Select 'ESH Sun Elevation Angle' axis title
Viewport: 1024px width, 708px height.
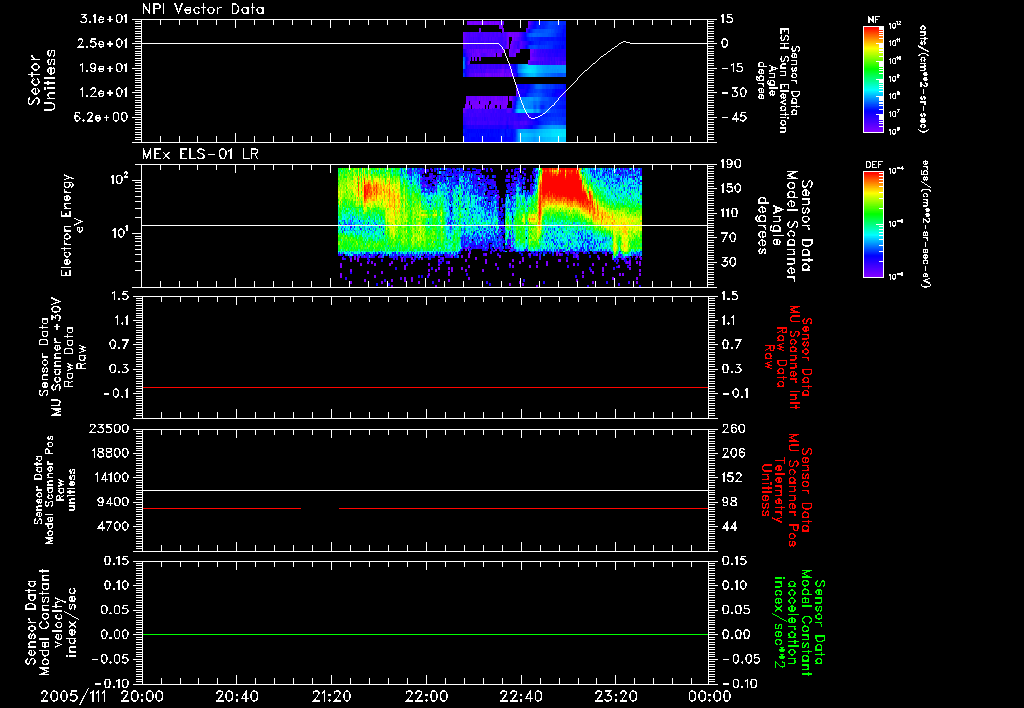coord(780,80)
